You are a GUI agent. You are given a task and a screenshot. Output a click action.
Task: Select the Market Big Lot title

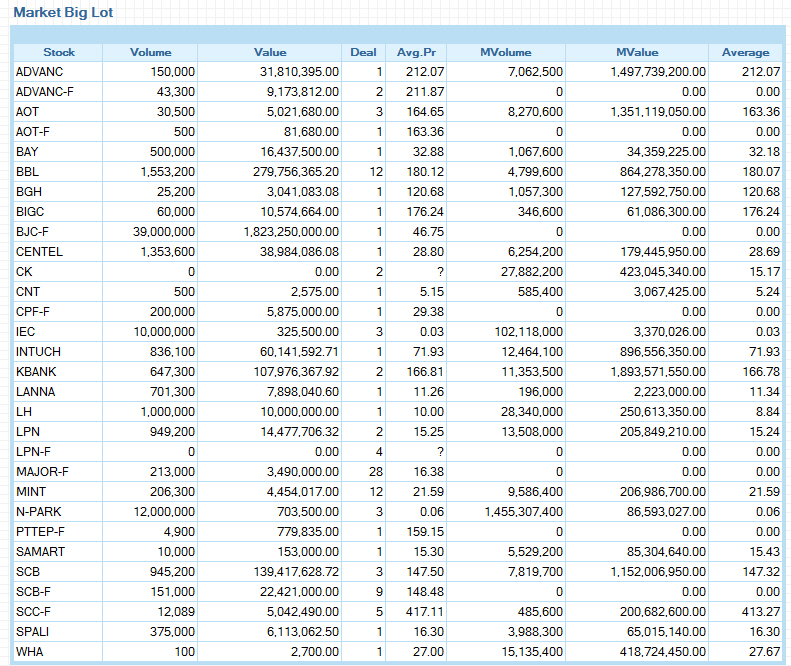click(63, 13)
